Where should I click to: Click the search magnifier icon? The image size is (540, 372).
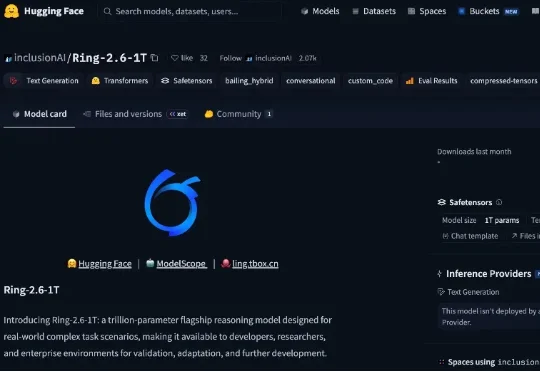coord(107,11)
